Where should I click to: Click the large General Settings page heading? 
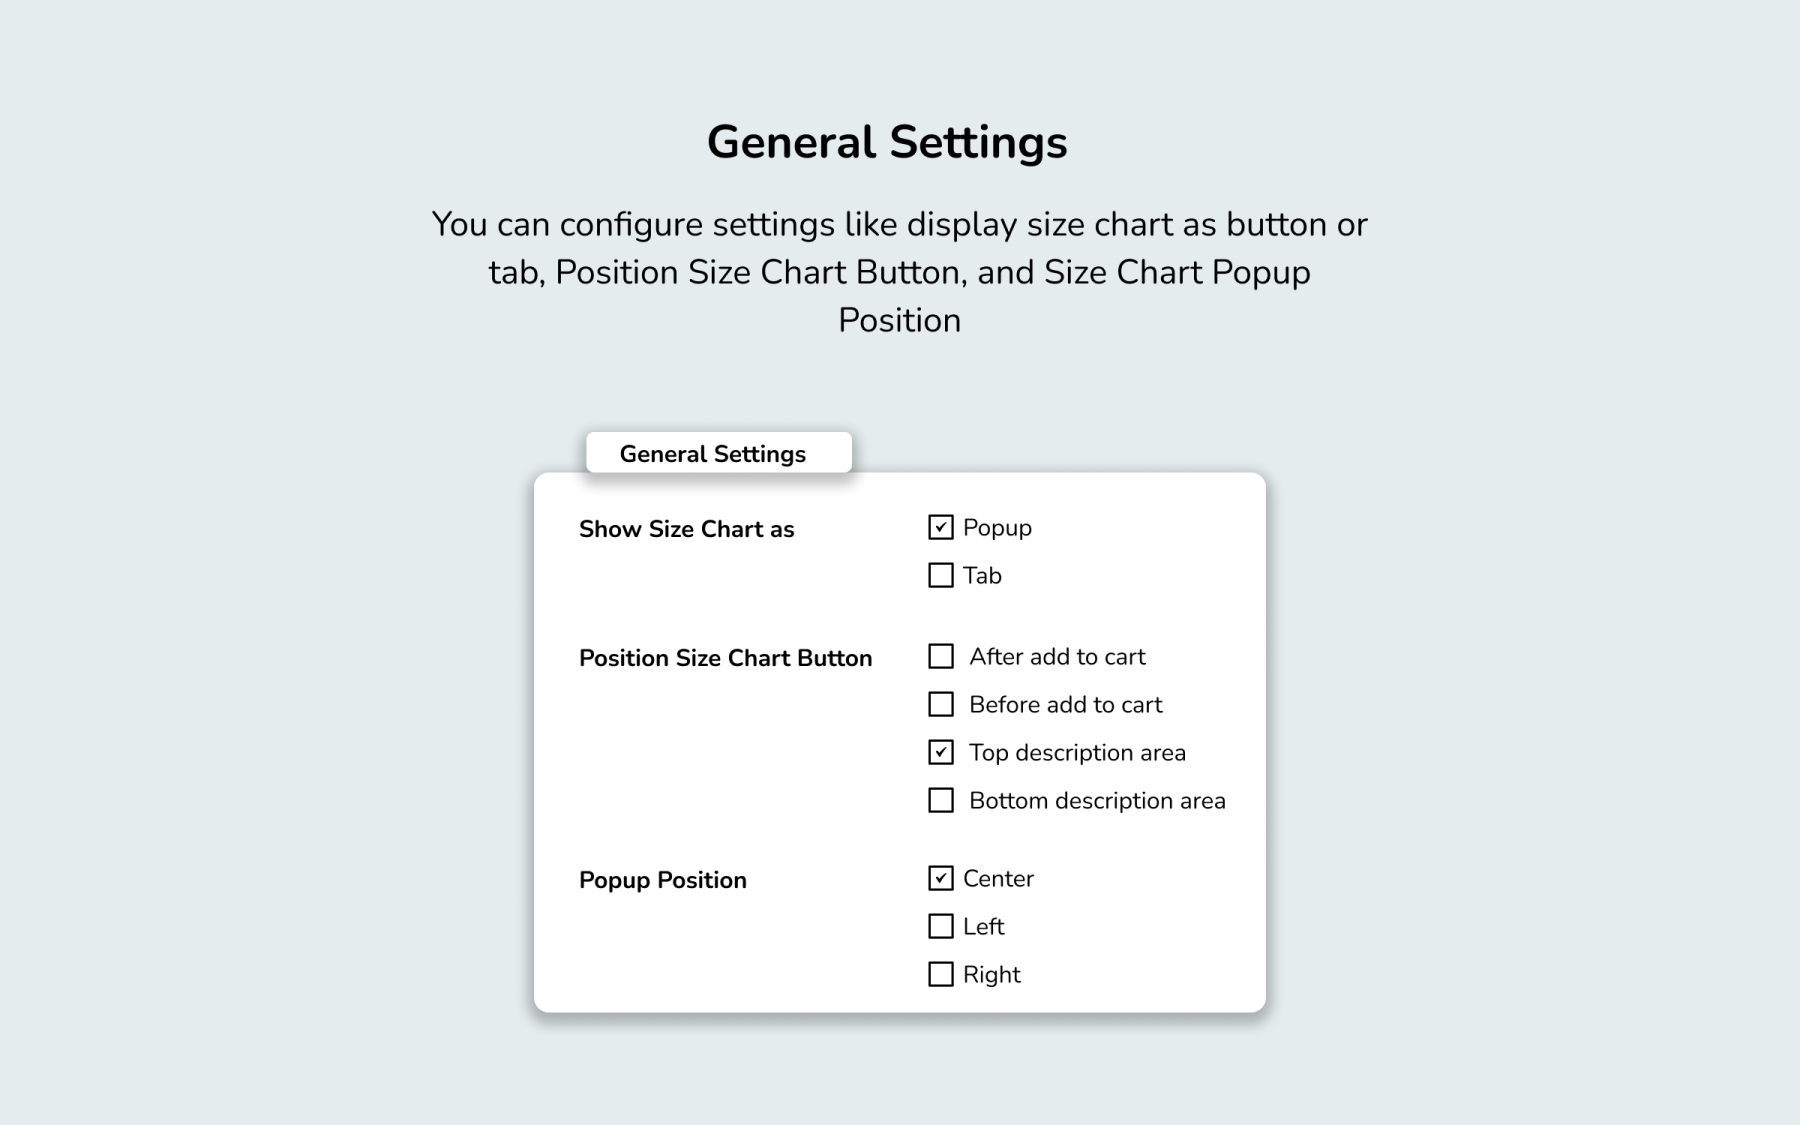pyautogui.click(x=887, y=142)
